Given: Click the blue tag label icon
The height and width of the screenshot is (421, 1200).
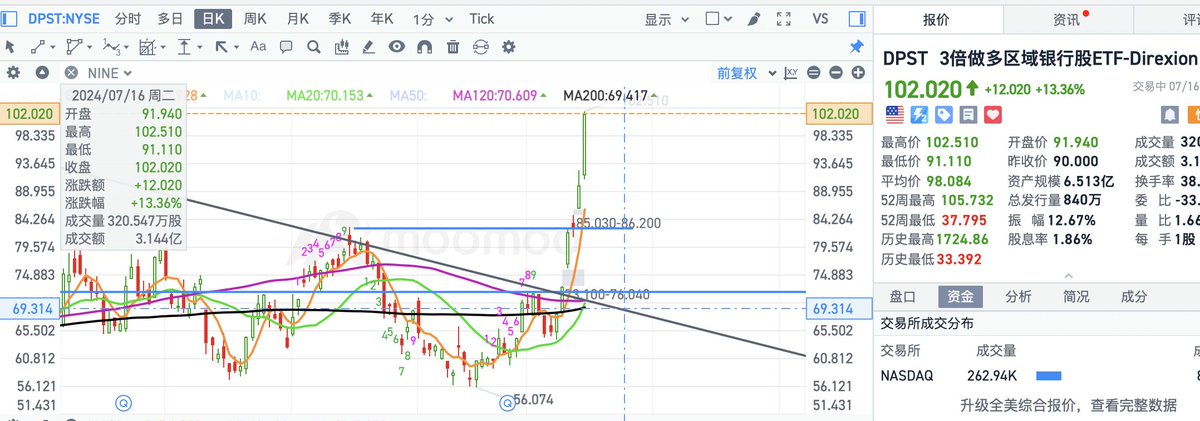Looking at the screenshot, I should pos(942,114).
